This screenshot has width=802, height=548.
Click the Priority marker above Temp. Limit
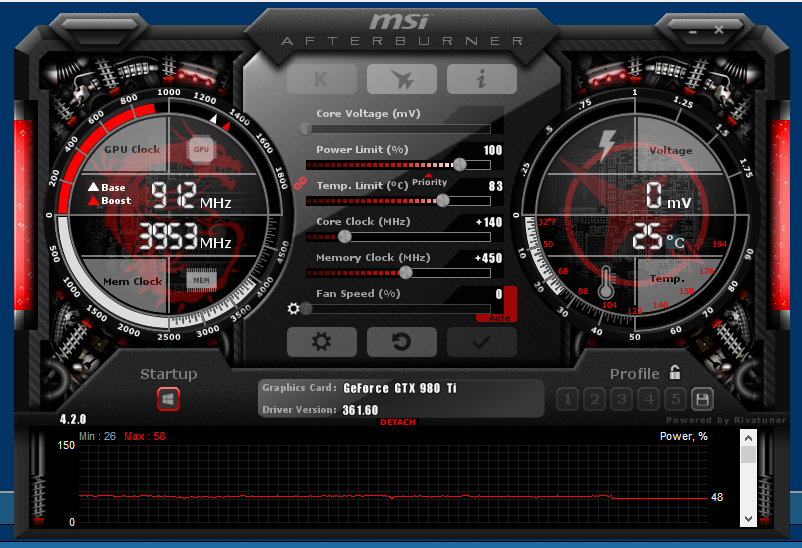[429, 181]
